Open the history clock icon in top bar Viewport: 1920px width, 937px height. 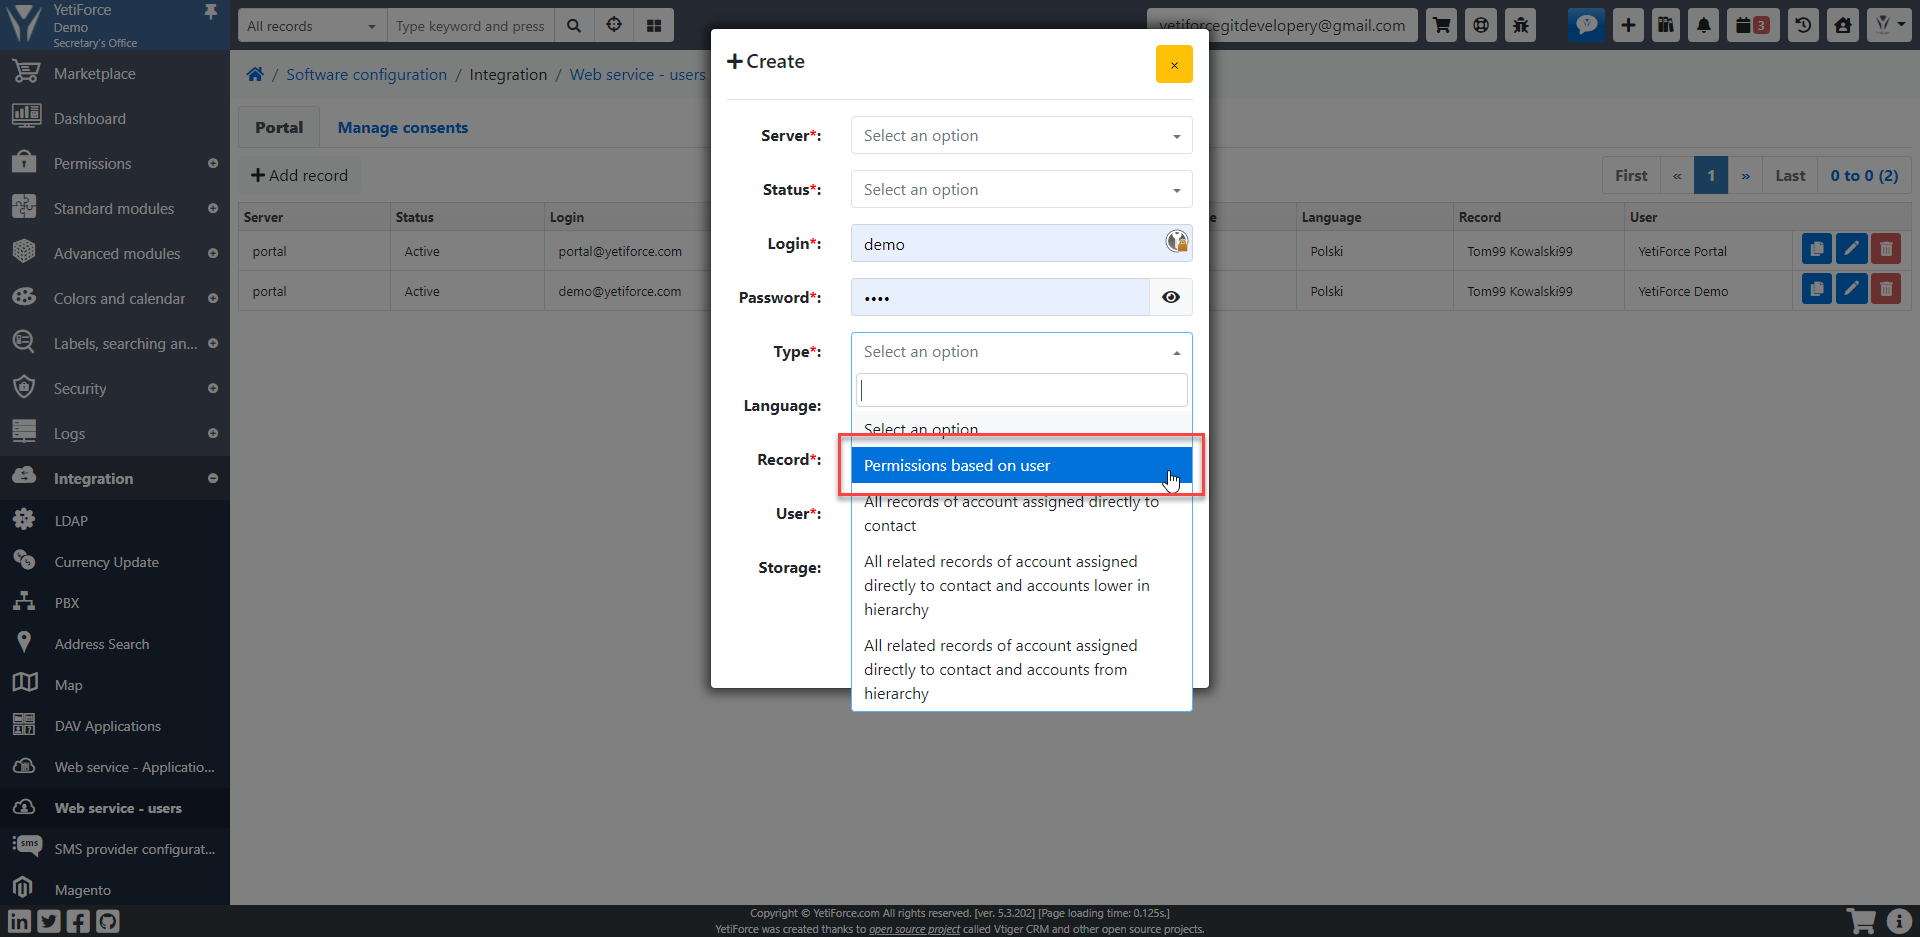click(x=1803, y=25)
